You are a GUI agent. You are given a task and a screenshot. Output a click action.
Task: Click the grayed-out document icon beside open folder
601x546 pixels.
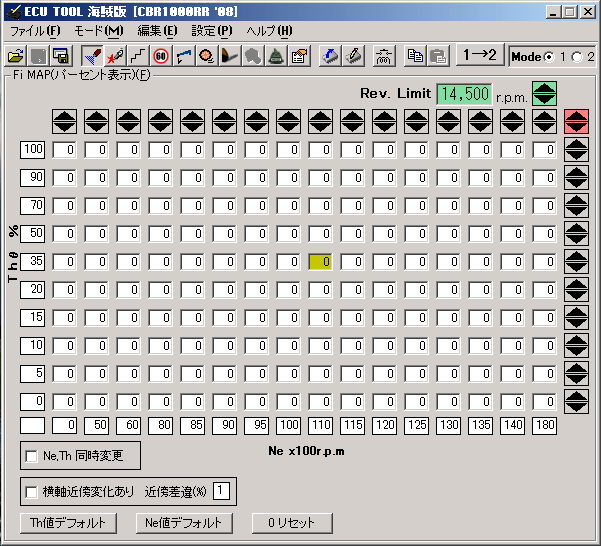(38, 56)
